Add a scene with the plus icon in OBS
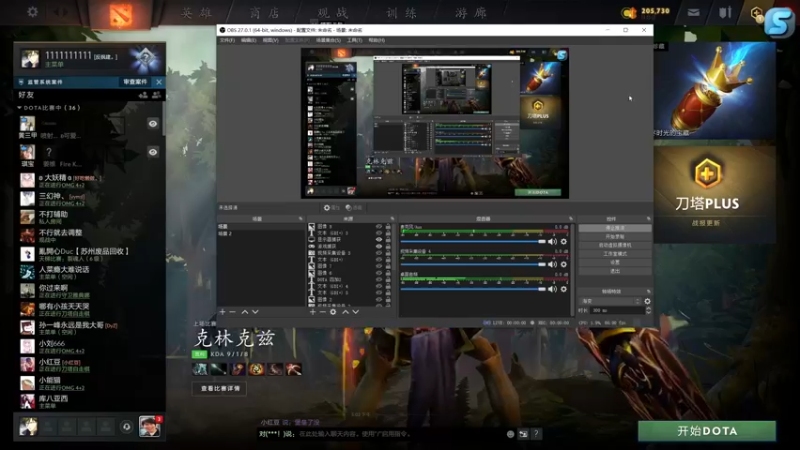Screen dimensions: 800x450 click(222, 312)
